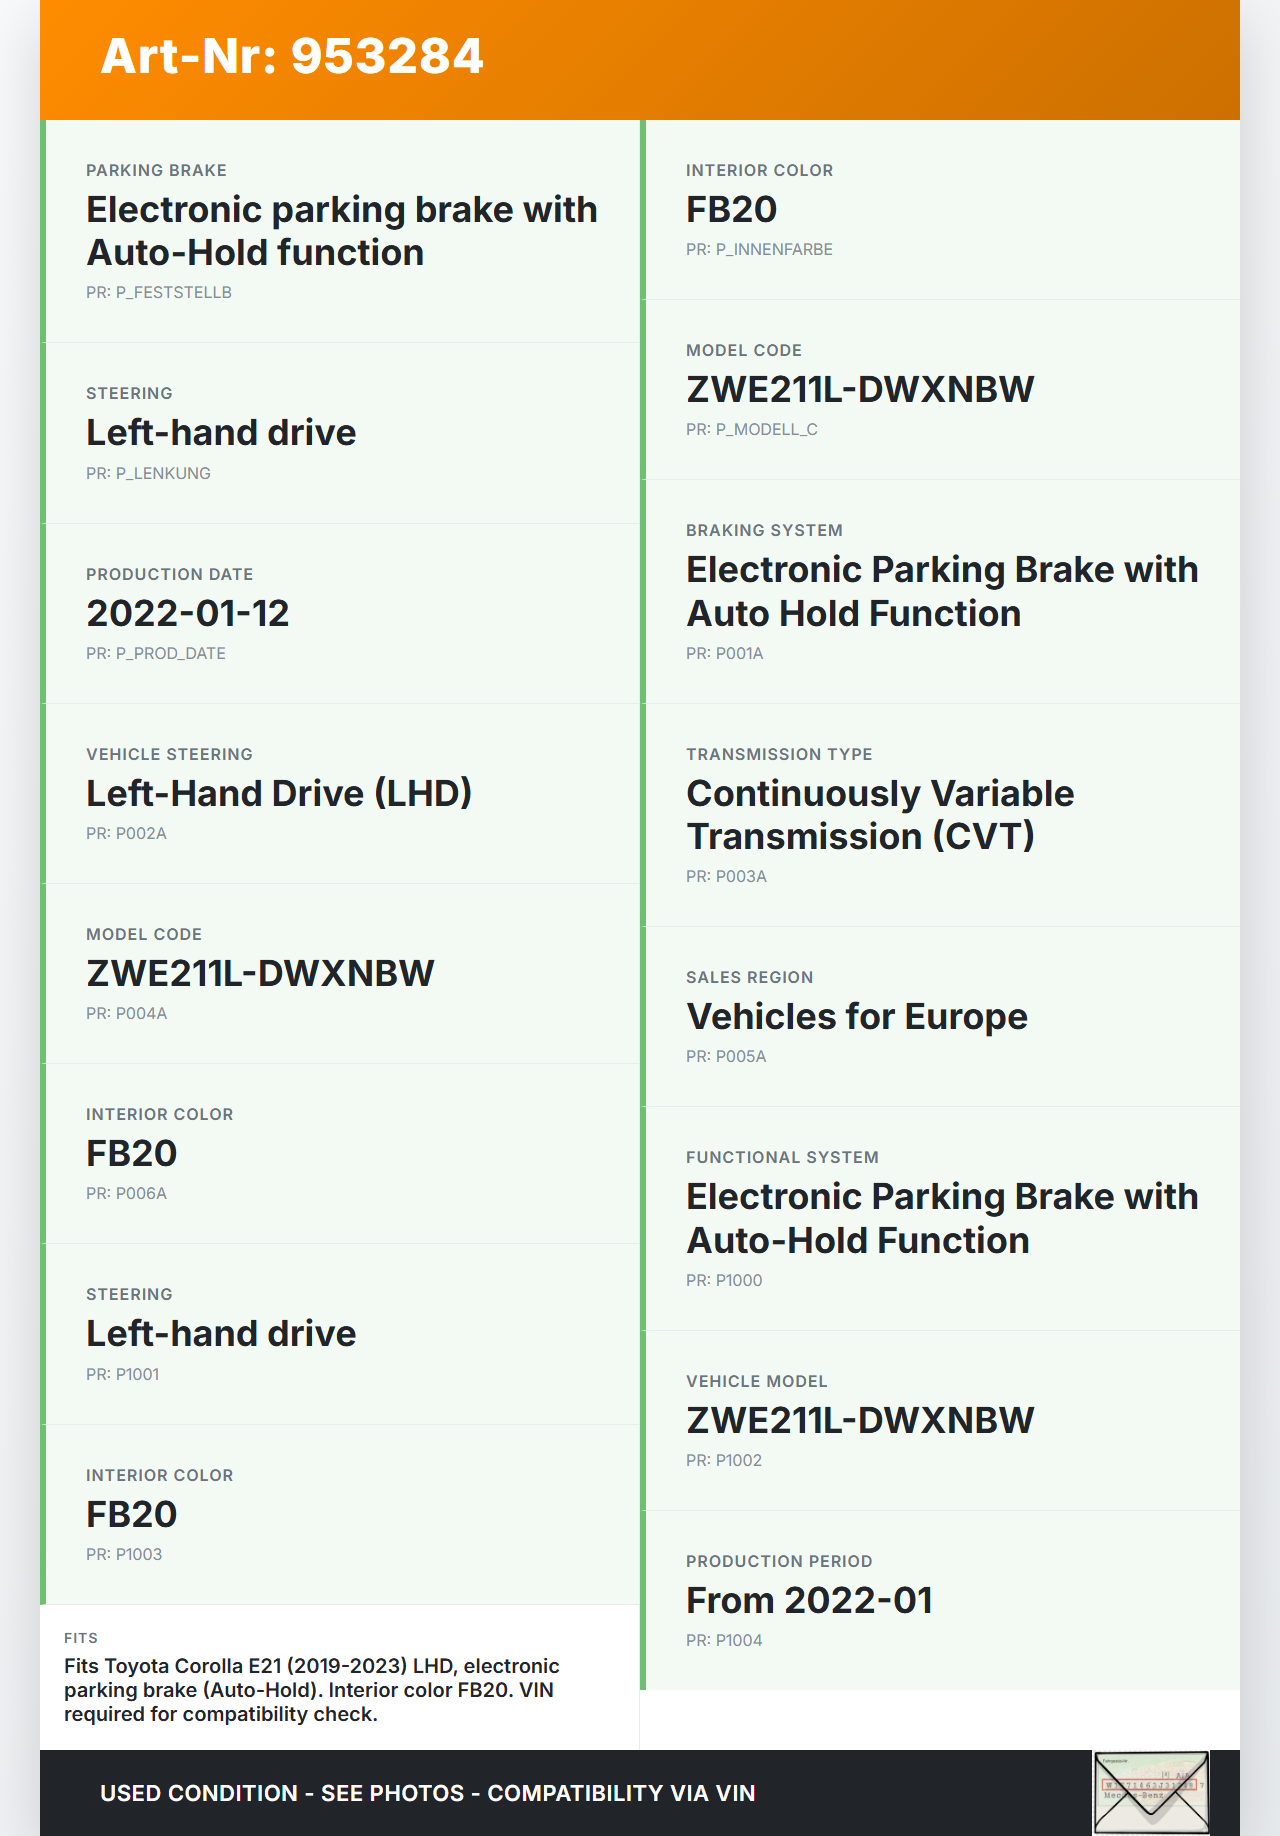Select the Parking Brake P_FESTSTELLB card
This screenshot has height=1836, width=1280.
(341, 231)
